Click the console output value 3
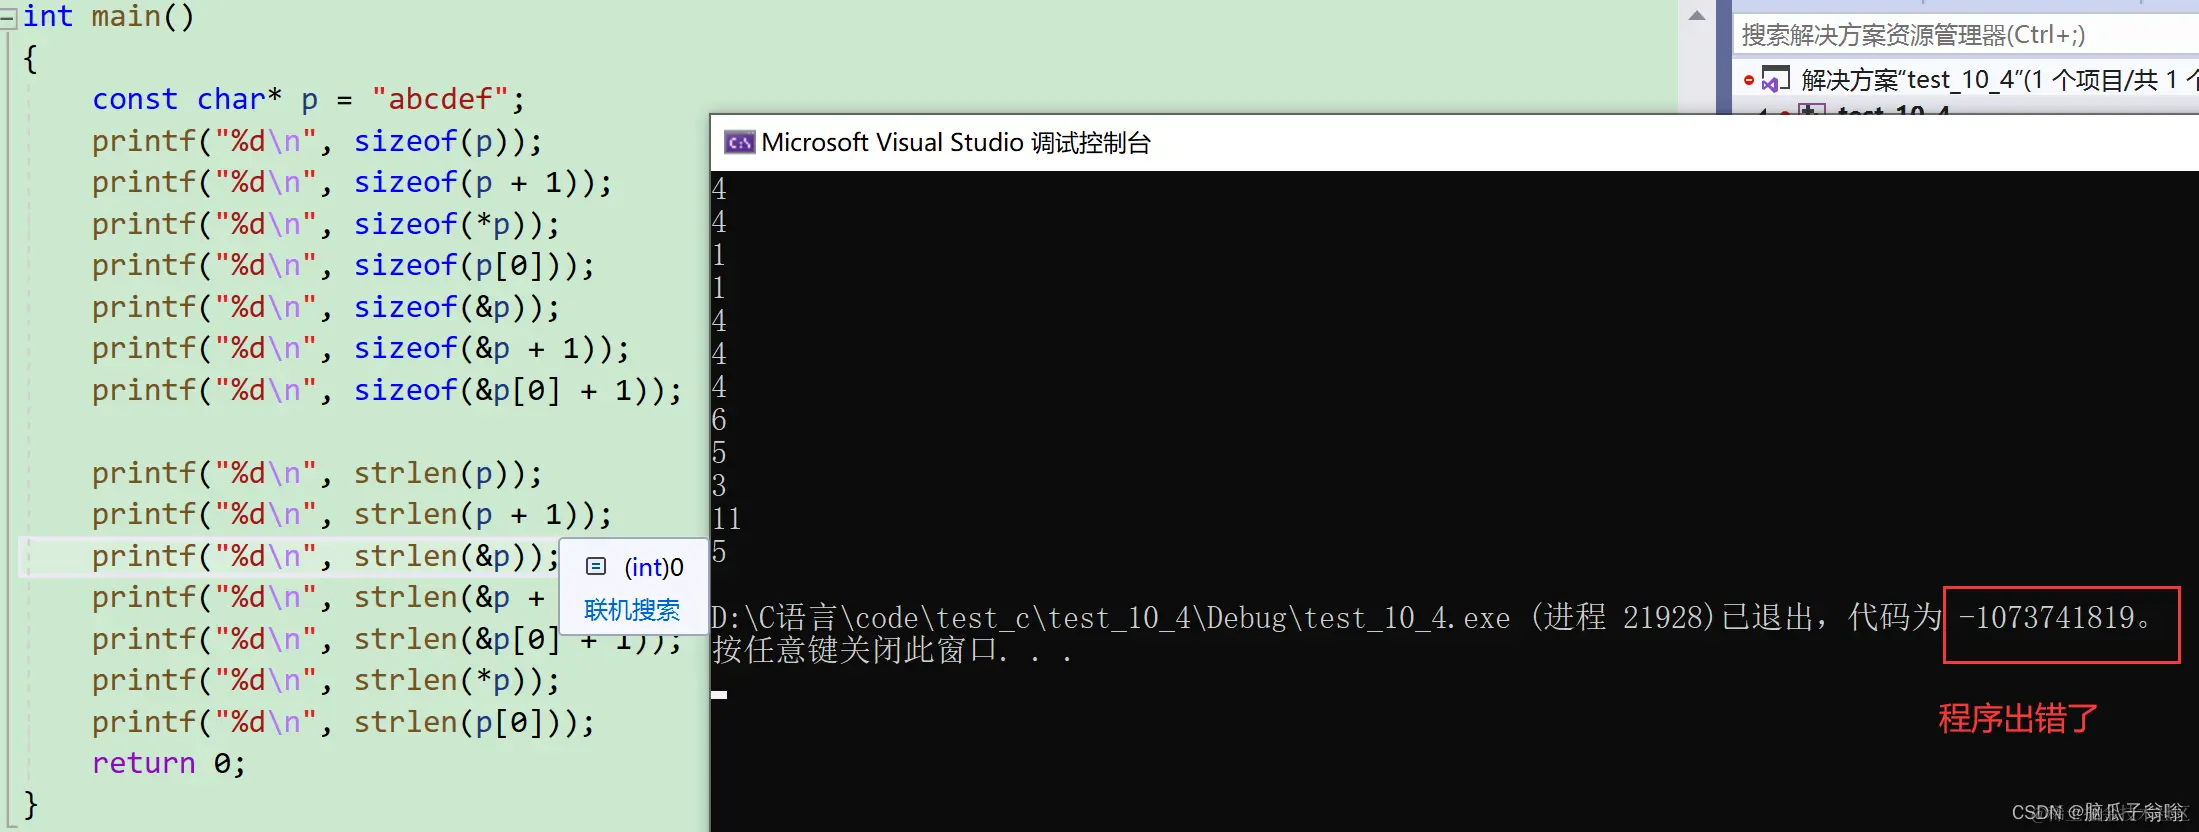This screenshot has height=832, width=2199. pyautogui.click(x=719, y=486)
